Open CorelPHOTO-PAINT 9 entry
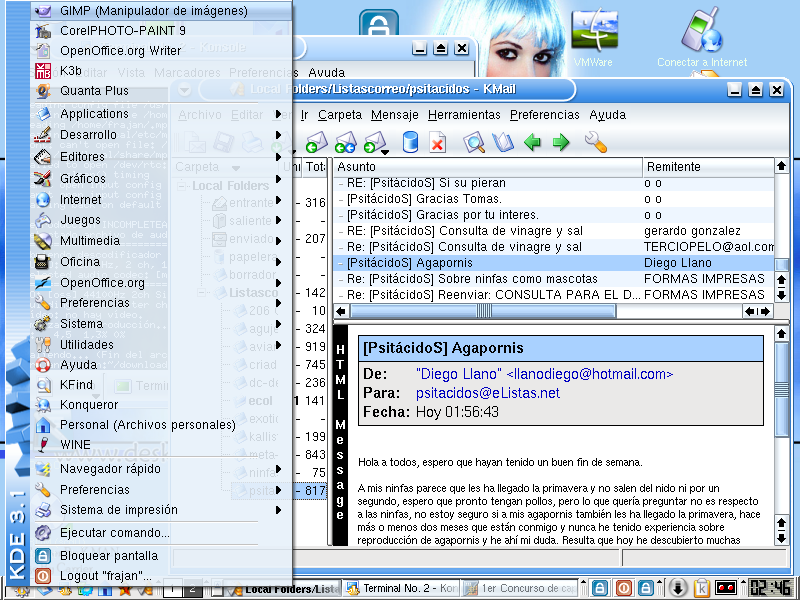This screenshot has width=800, height=600. click(161, 31)
